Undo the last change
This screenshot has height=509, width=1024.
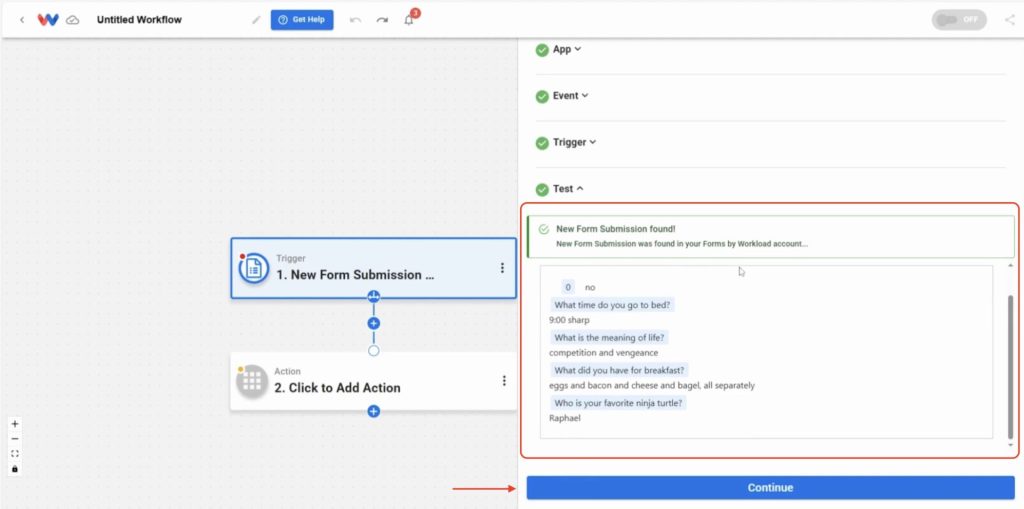coord(355,20)
